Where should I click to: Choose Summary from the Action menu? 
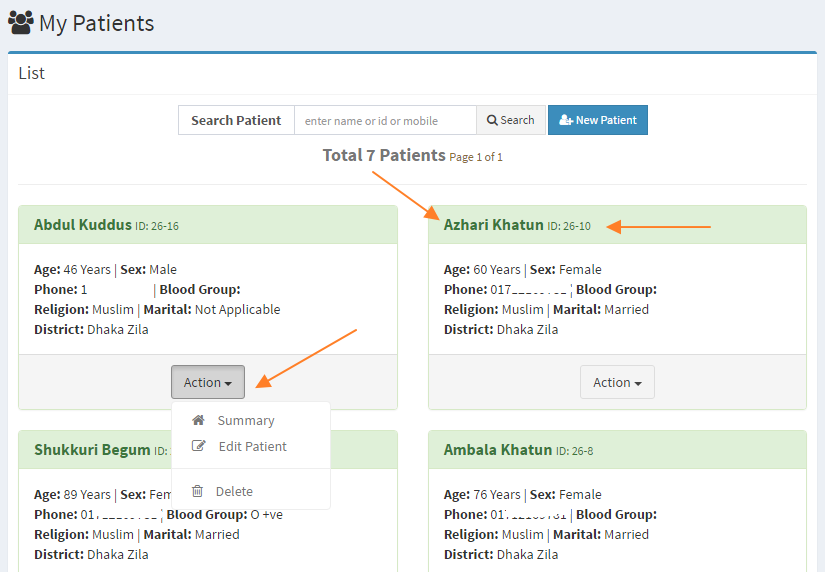245,421
